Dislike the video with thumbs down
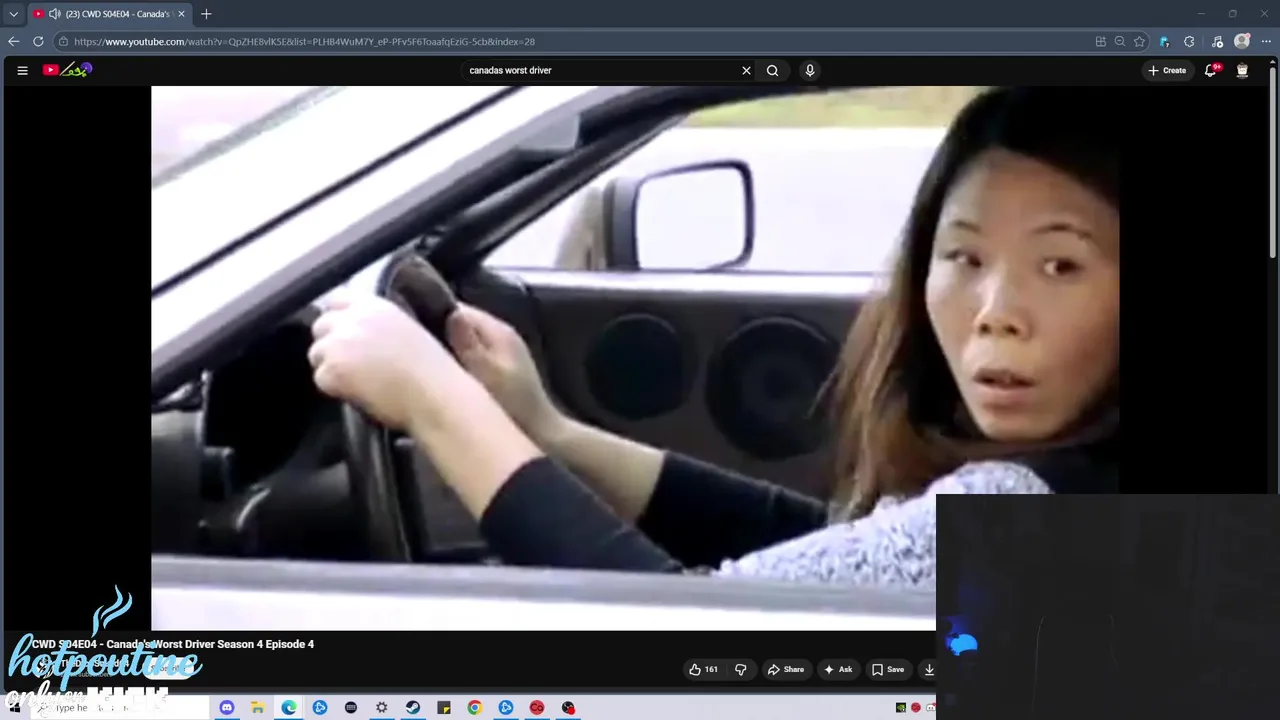Viewport: 1280px width, 720px height. (x=741, y=670)
